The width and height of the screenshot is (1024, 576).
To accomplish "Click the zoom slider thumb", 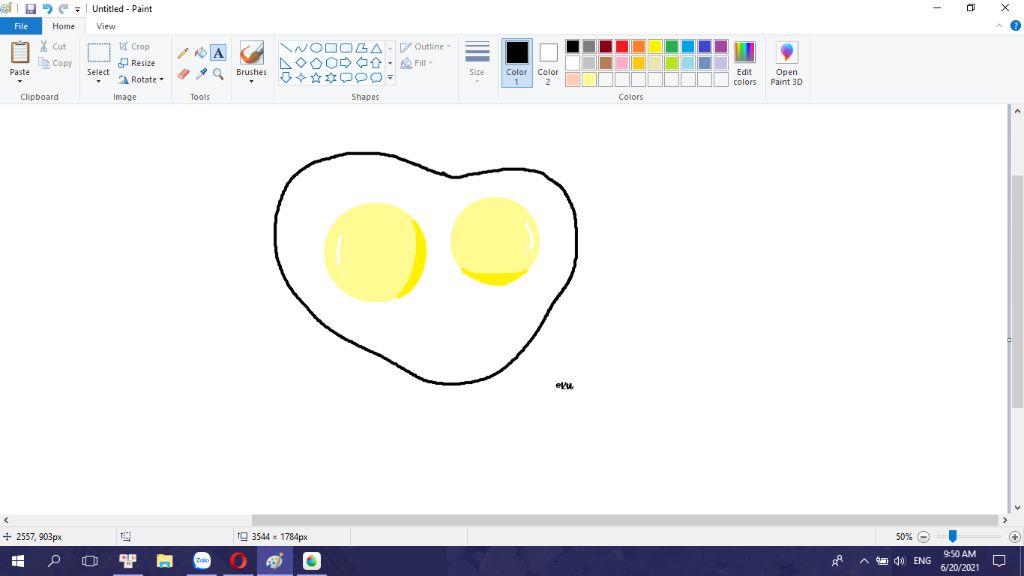I will (x=953, y=536).
